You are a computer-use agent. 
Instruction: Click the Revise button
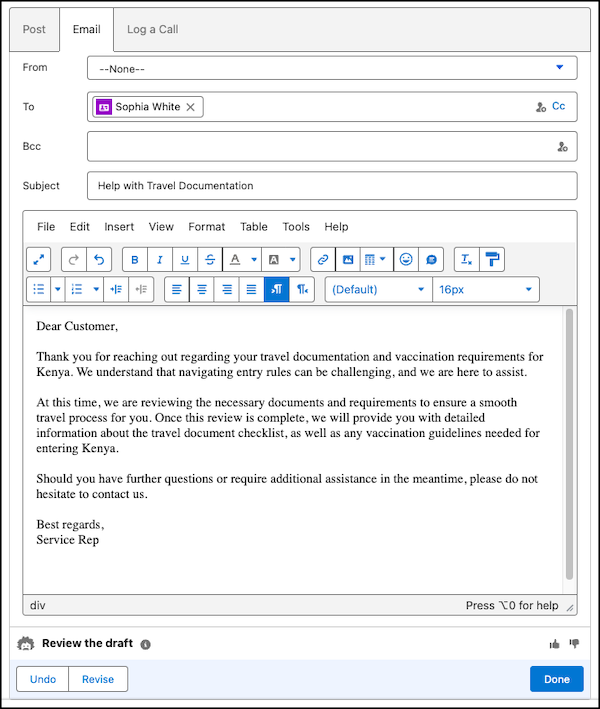(x=98, y=679)
